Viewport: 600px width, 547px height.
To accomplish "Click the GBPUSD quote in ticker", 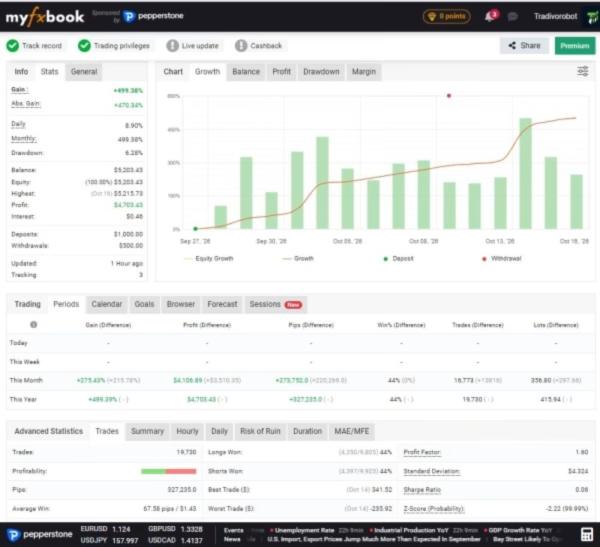I will point(177,529).
